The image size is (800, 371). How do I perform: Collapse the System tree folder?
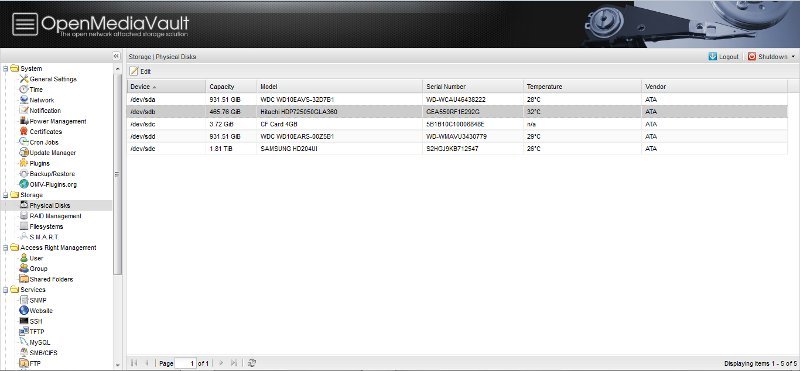tap(5, 68)
